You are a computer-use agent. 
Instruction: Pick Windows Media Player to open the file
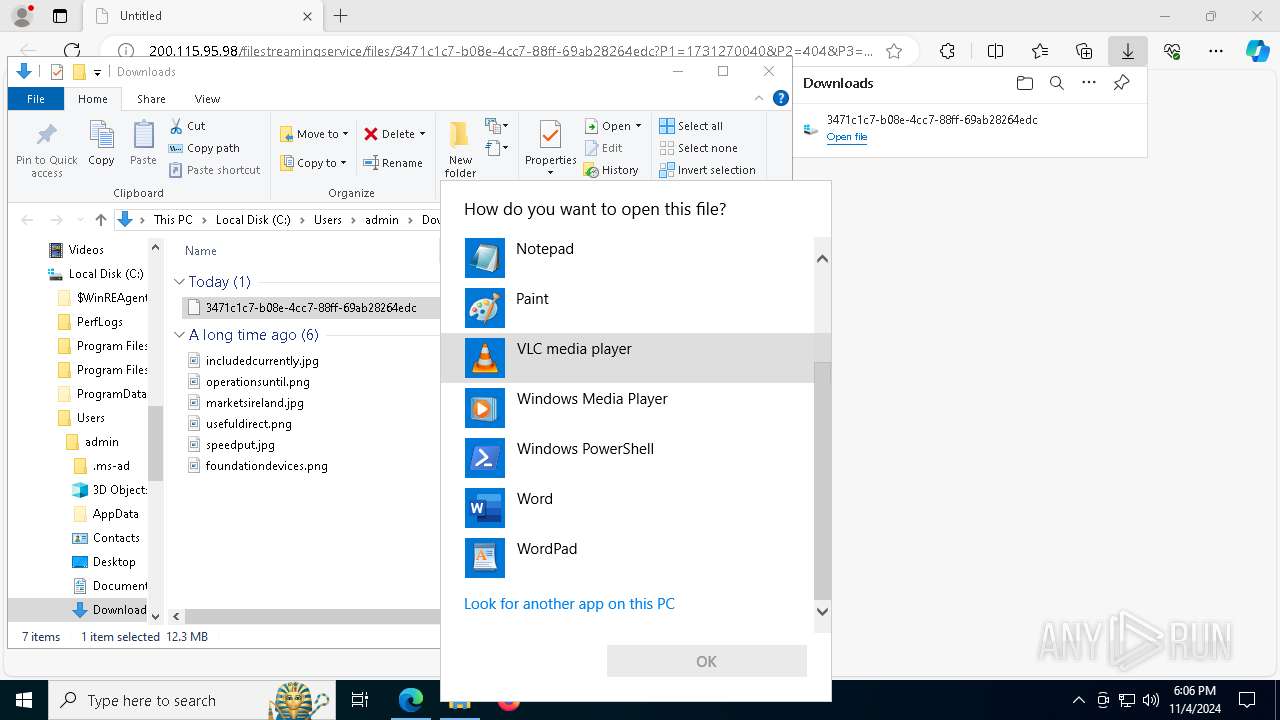coord(627,408)
